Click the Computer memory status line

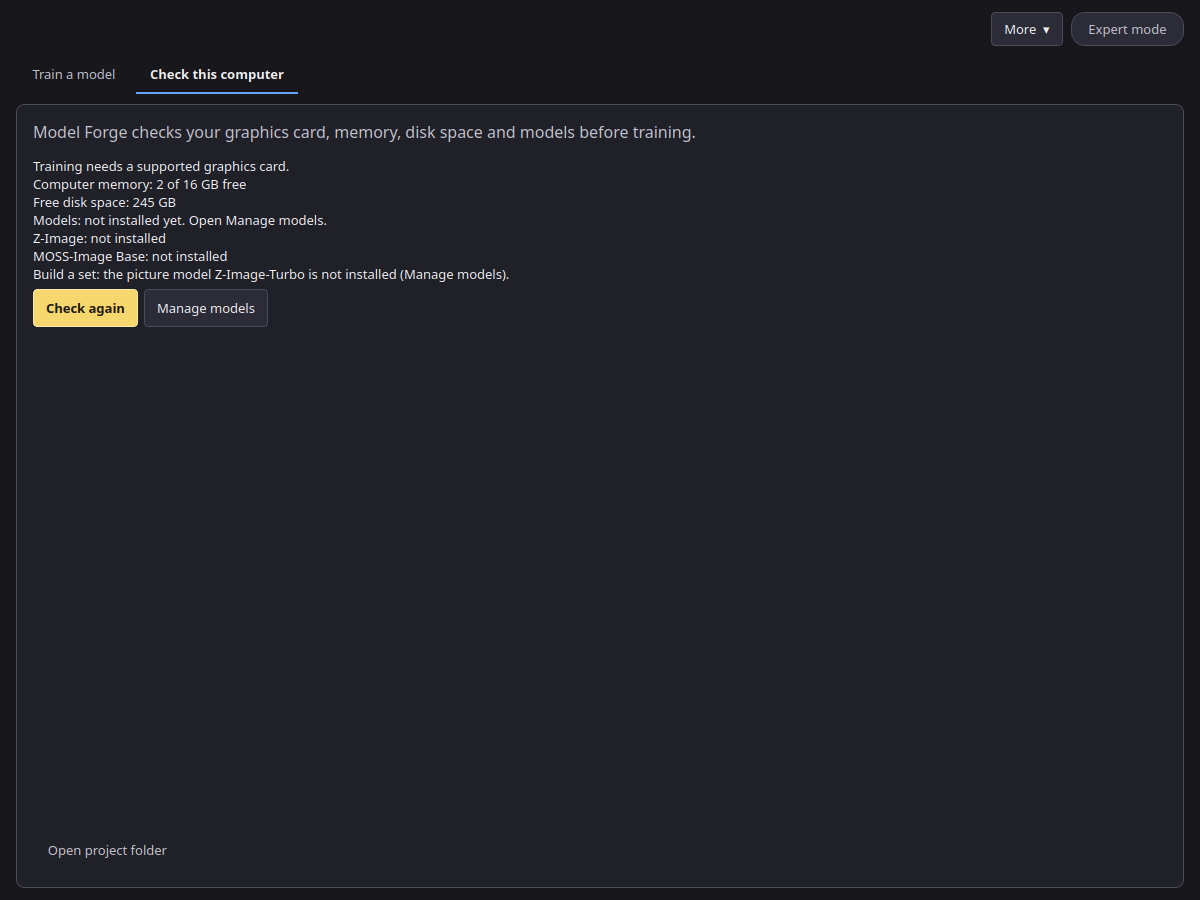tap(140, 184)
